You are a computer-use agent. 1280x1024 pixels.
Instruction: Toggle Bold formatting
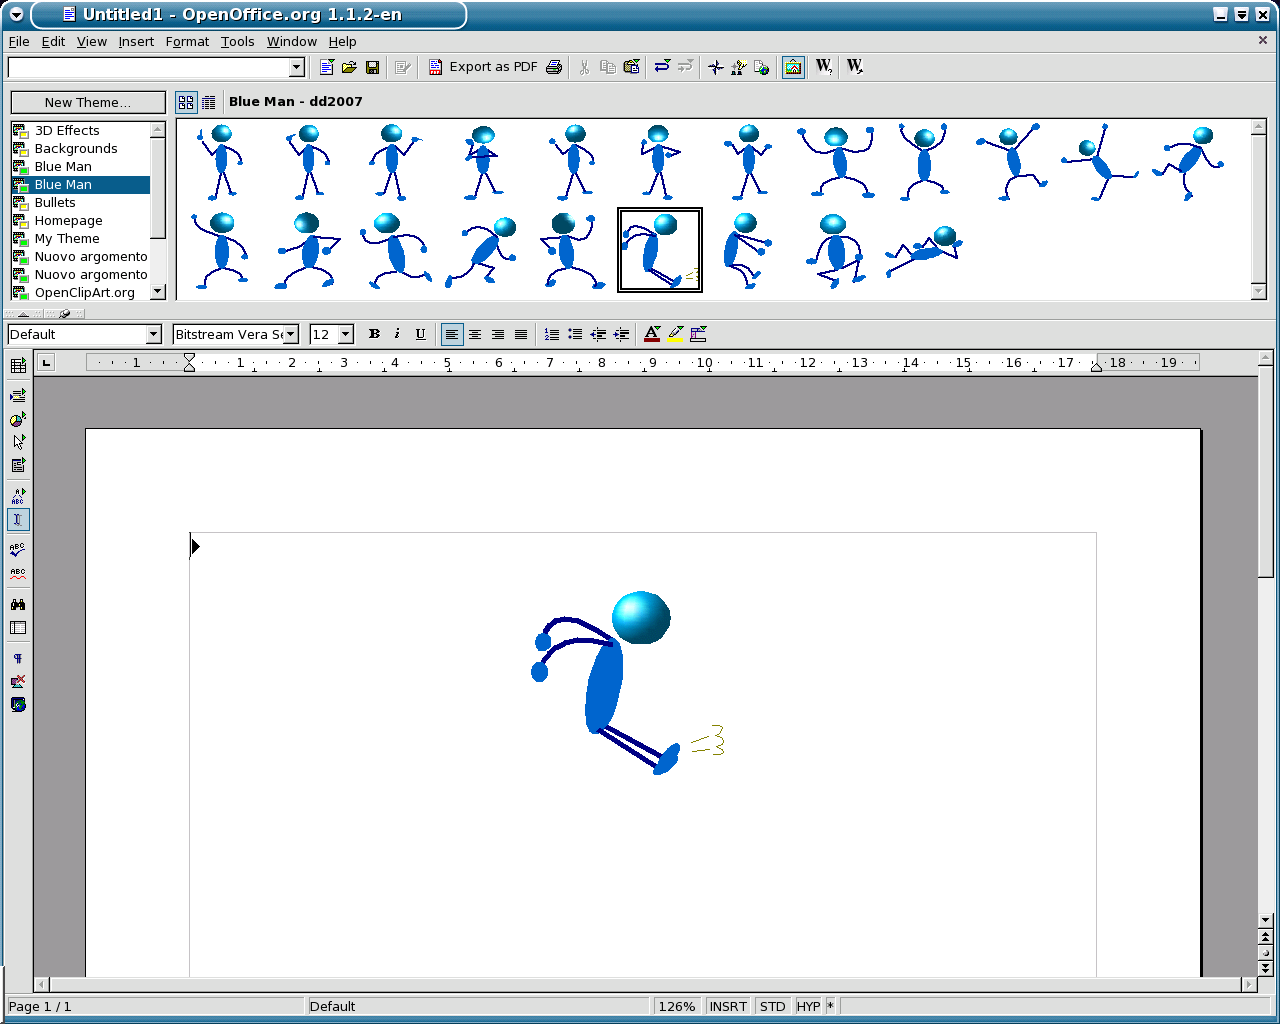click(374, 334)
